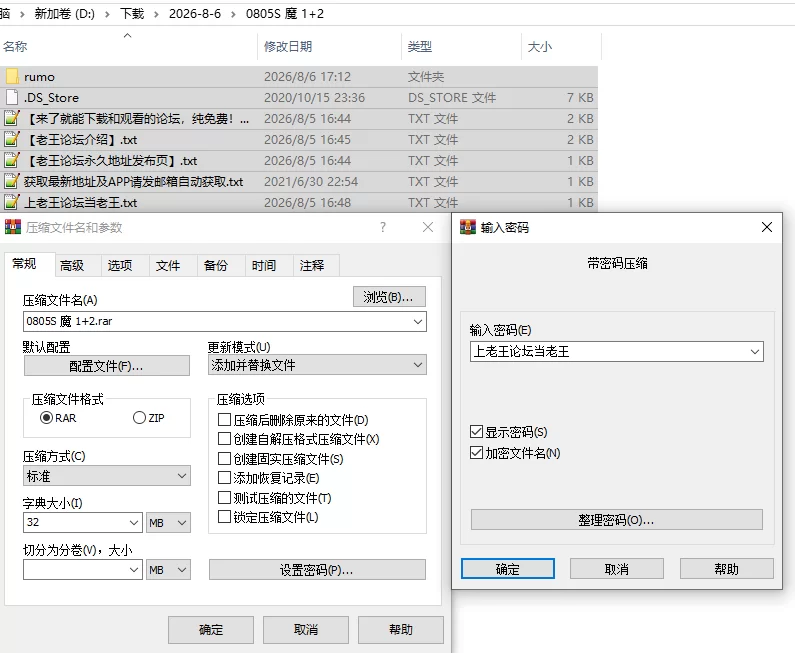Click 0805S 魔 1+2 in address breadcrumb

tap(285, 14)
